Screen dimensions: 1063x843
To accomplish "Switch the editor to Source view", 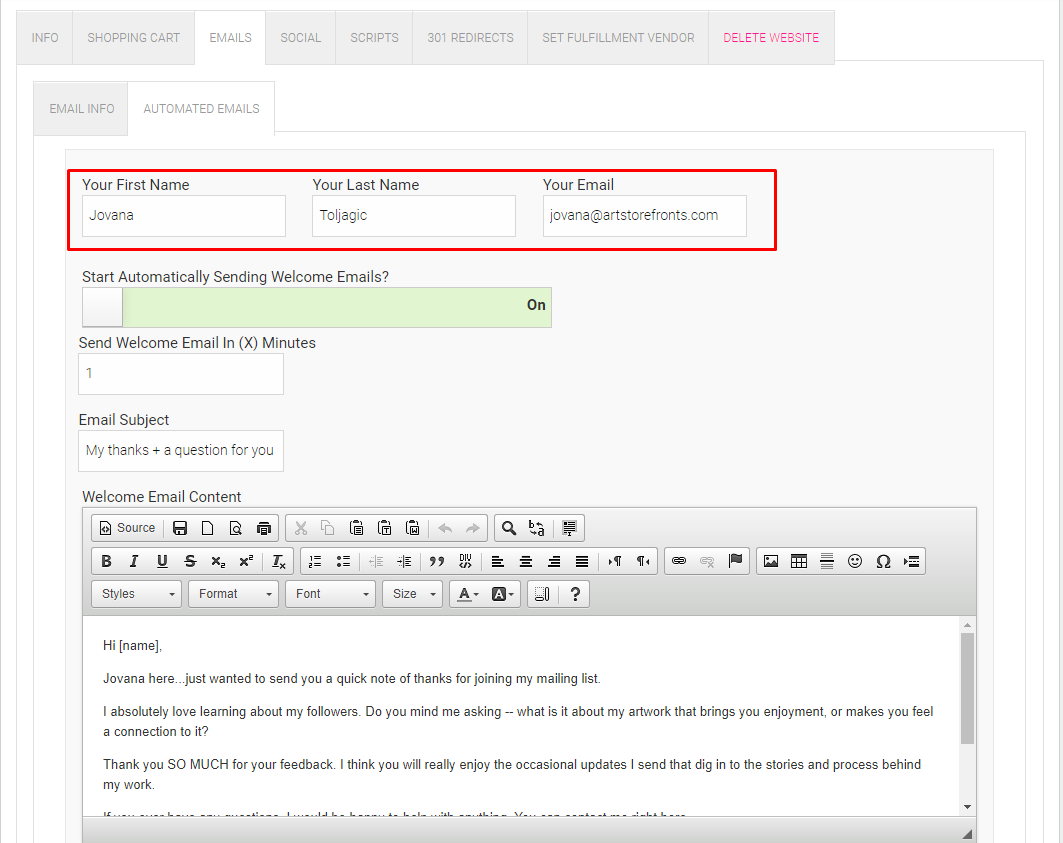I will 127,527.
